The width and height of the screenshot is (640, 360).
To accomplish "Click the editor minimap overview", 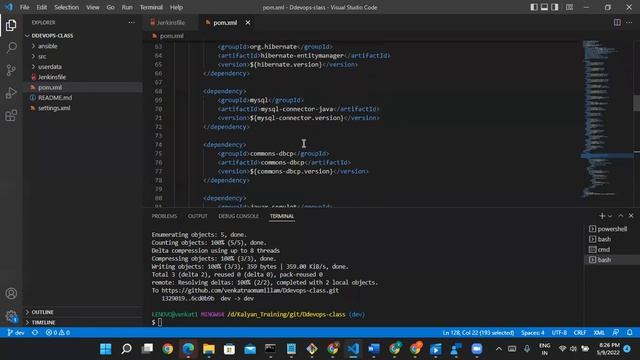I will pos(606,118).
